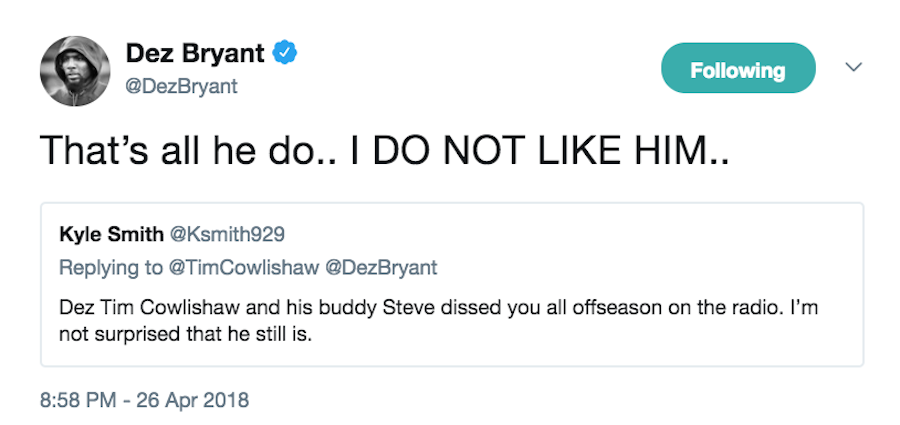Click the @DezBryant handle under the name

click(x=180, y=87)
